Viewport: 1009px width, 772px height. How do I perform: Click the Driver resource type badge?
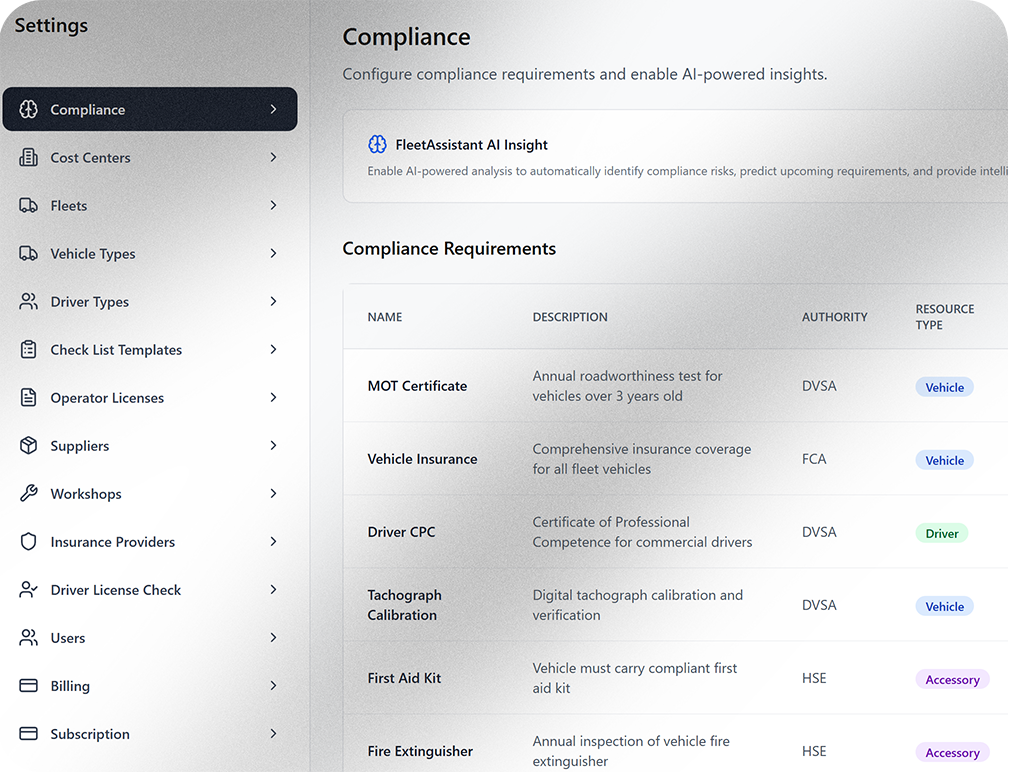[x=941, y=534]
